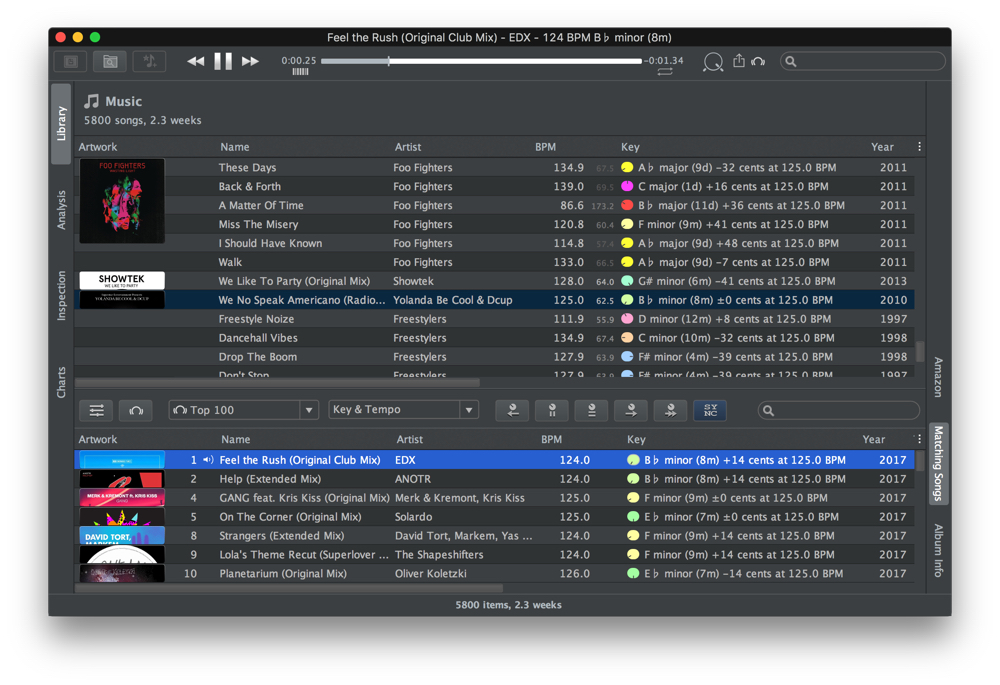Click the music note Music library icon
1000x685 pixels.
coord(92,101)
